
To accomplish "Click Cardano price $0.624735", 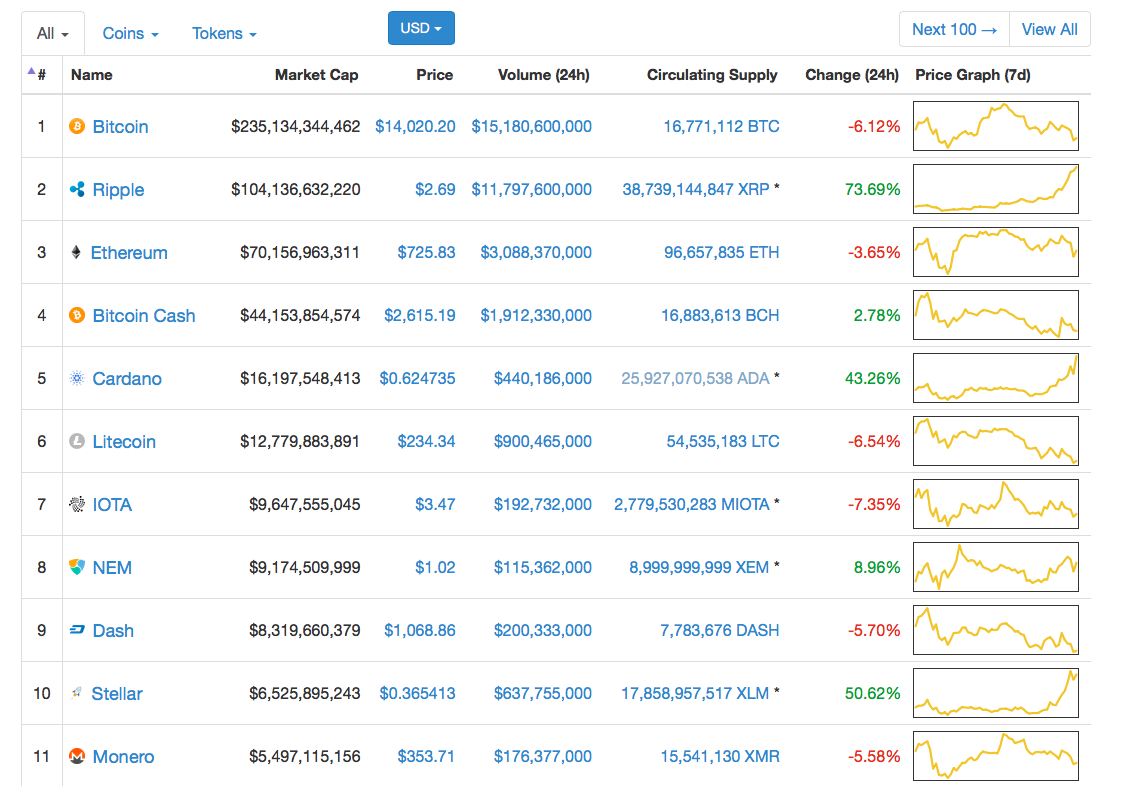I will pos(418,379).
